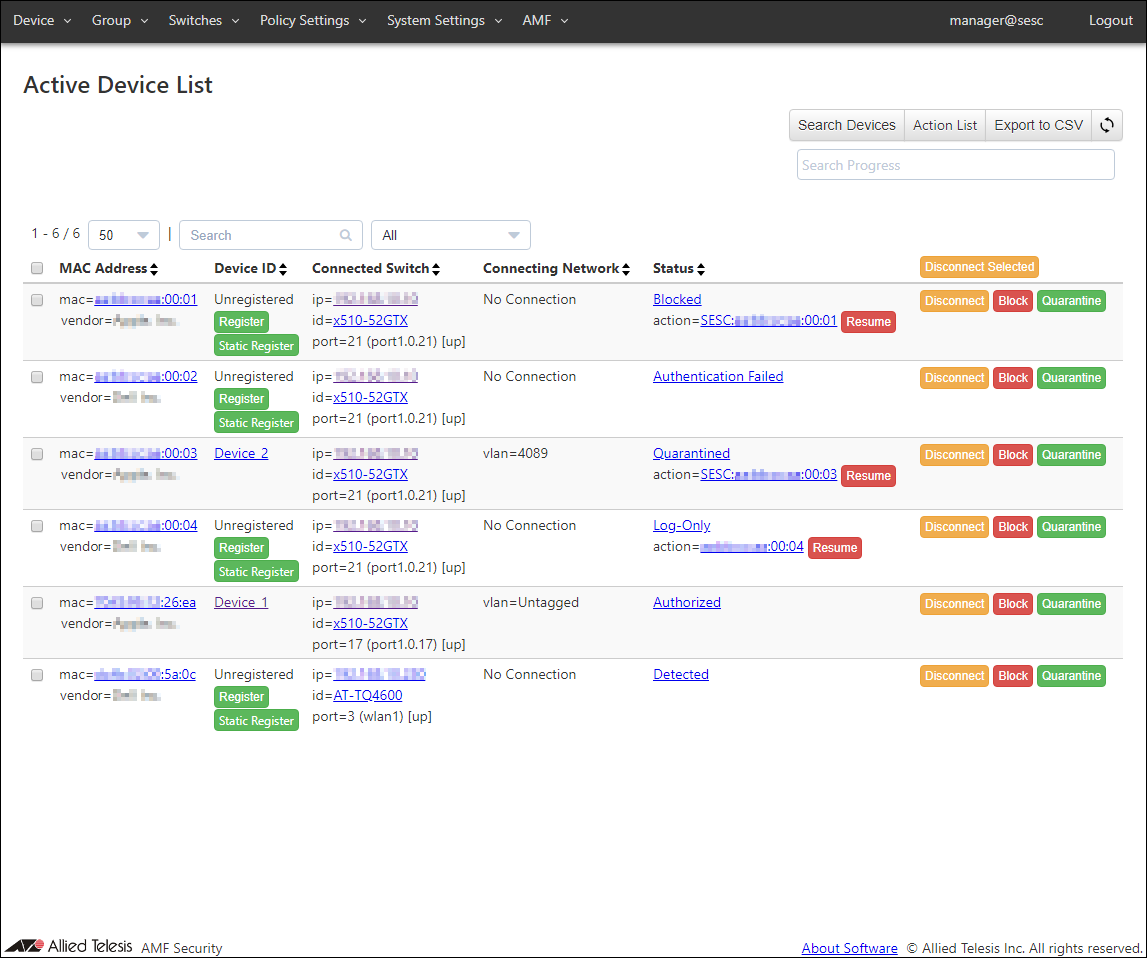Click the Allied Telesis logo in footer
Image resolution: width=1147 pixels, height=958 pixels.
coord(68,947)
